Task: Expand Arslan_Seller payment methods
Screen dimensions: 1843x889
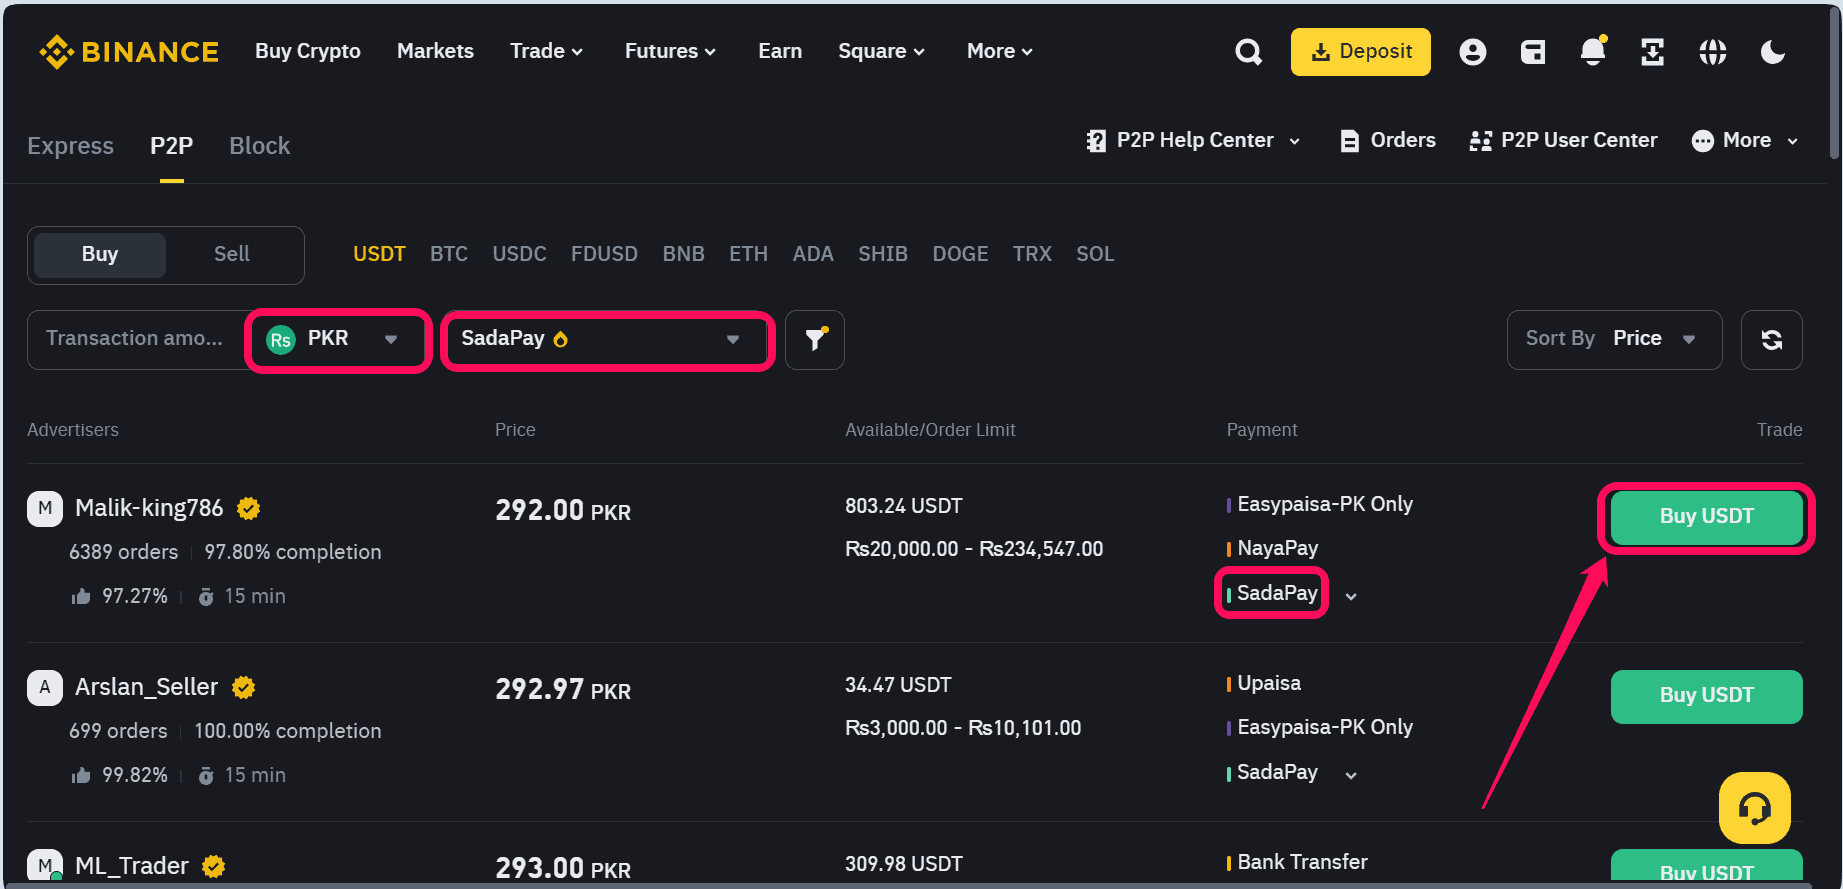Action: click(1351, 775)
